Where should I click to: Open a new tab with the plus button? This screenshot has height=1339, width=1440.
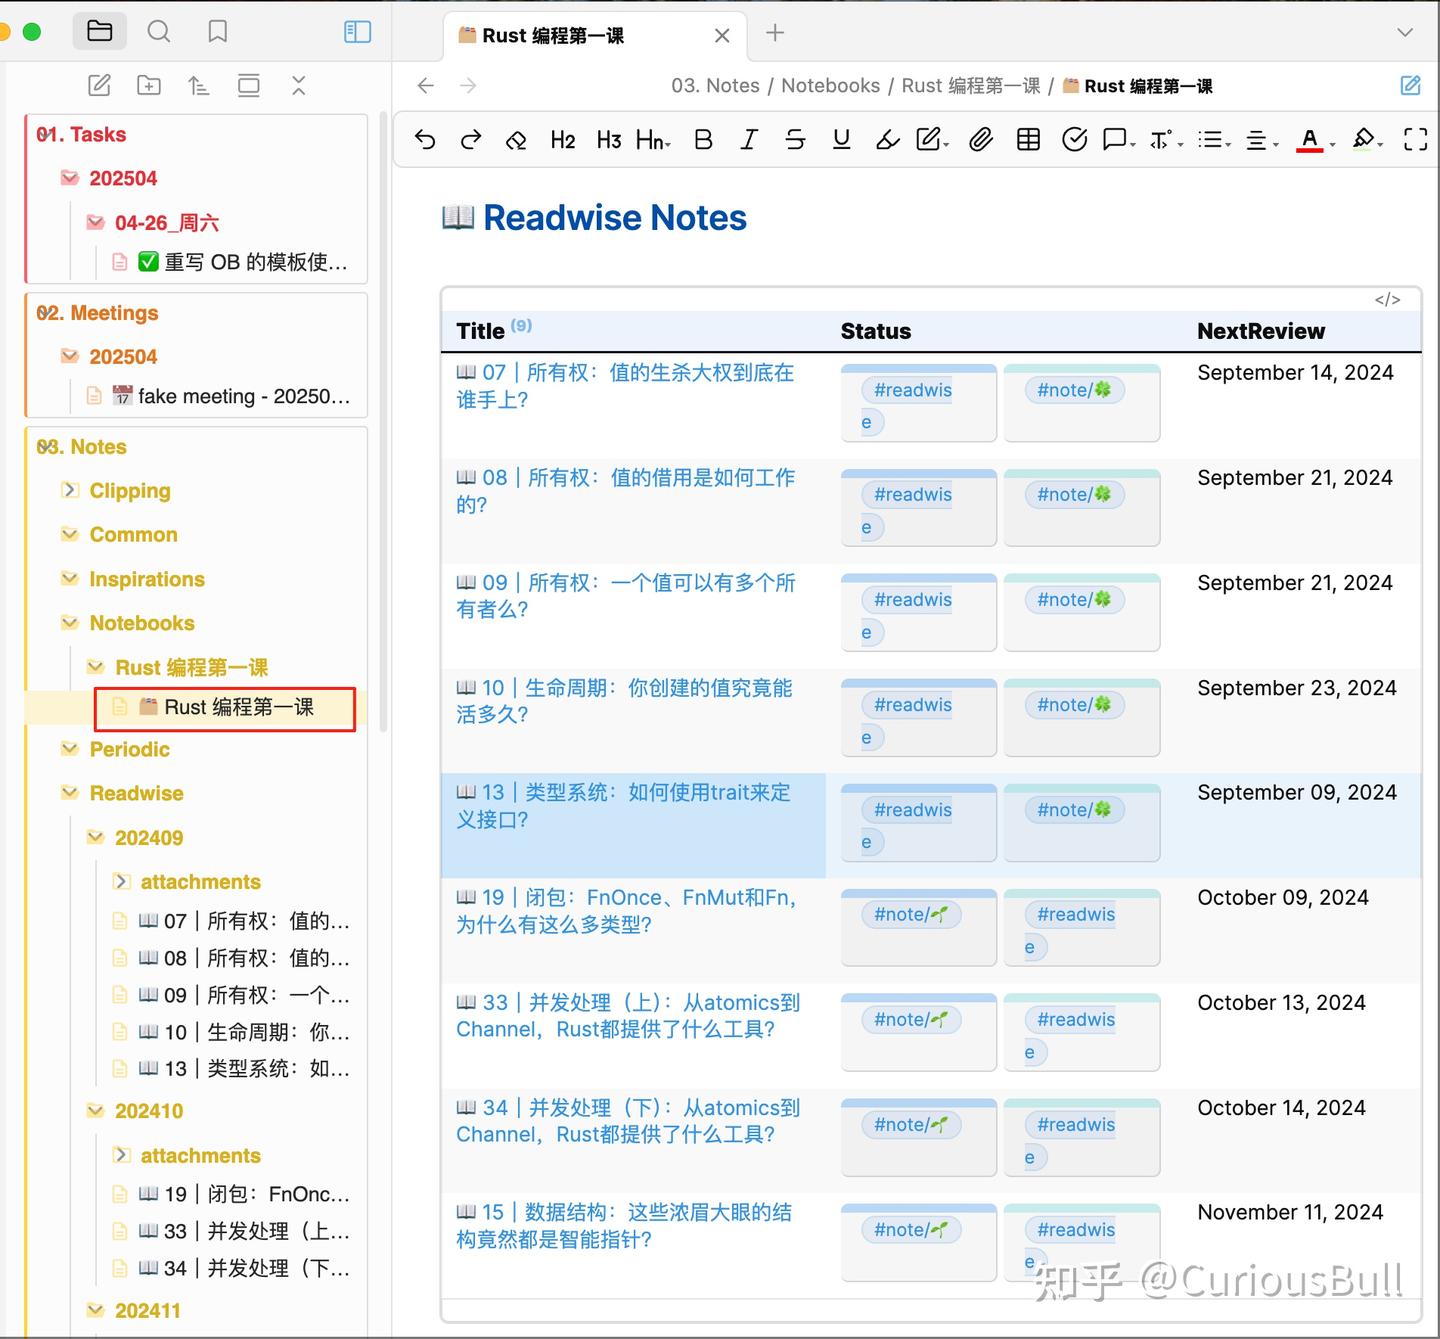click(x=775, y=34)
